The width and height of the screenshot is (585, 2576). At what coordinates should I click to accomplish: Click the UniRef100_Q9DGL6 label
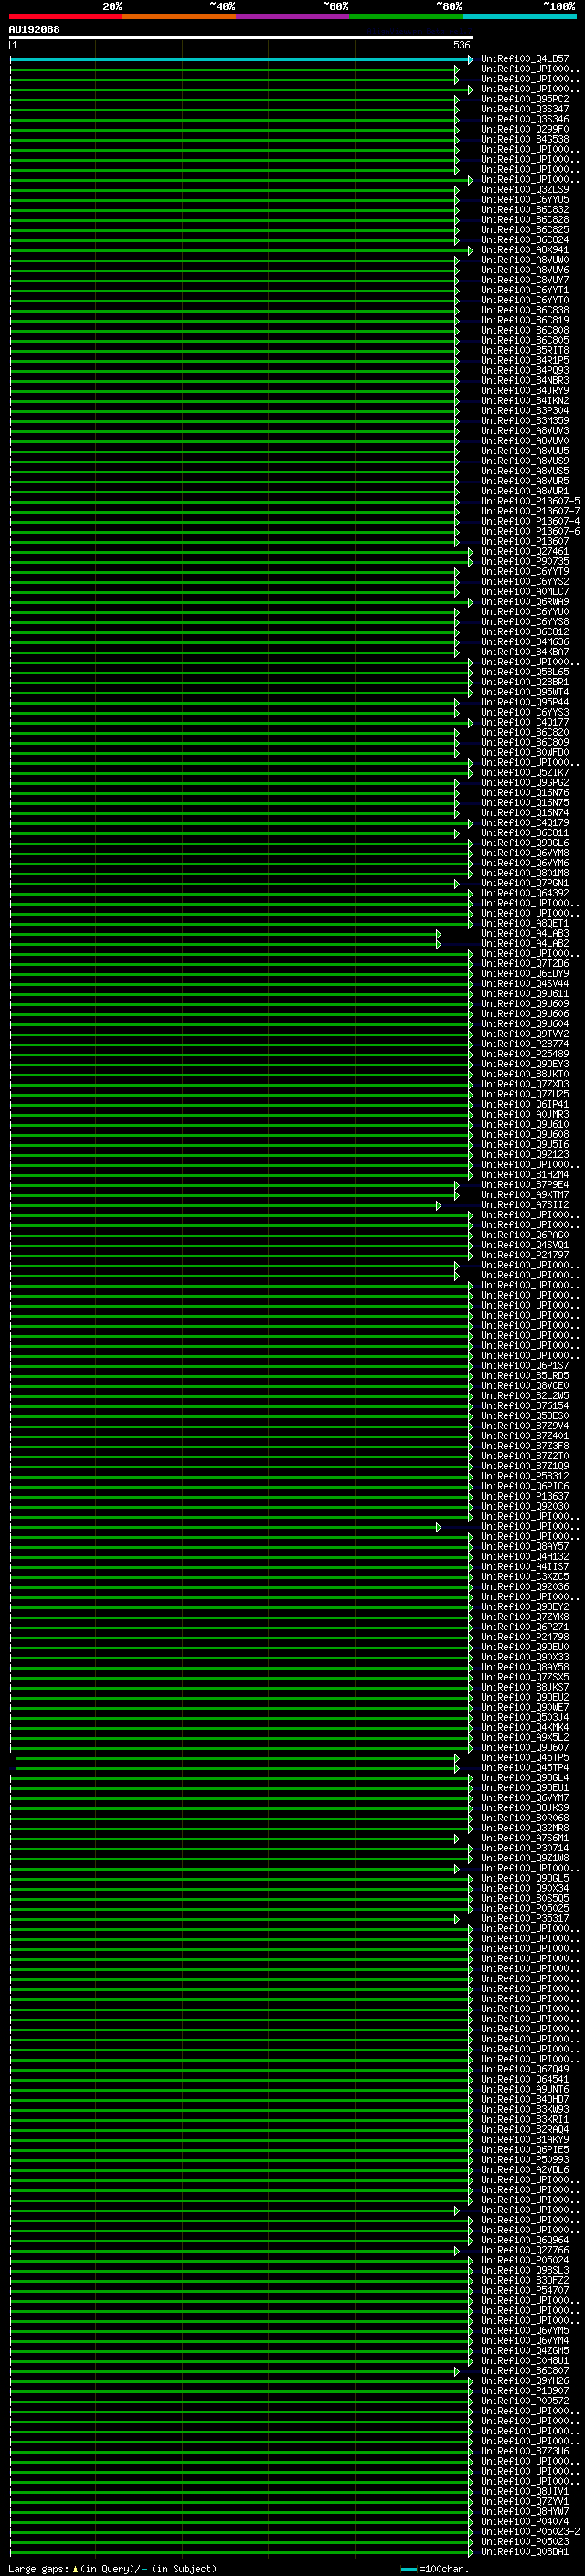(524, 843)
